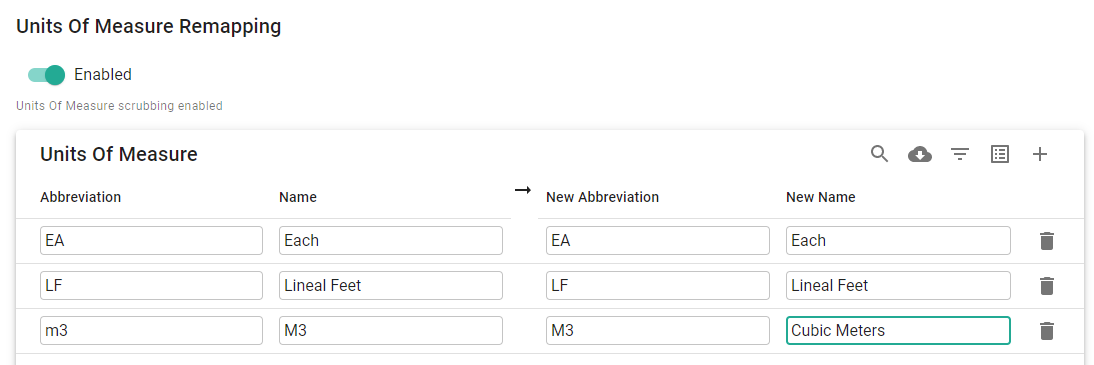
Task: Toggle the Enabled switch off
Action: coord(47,75)
